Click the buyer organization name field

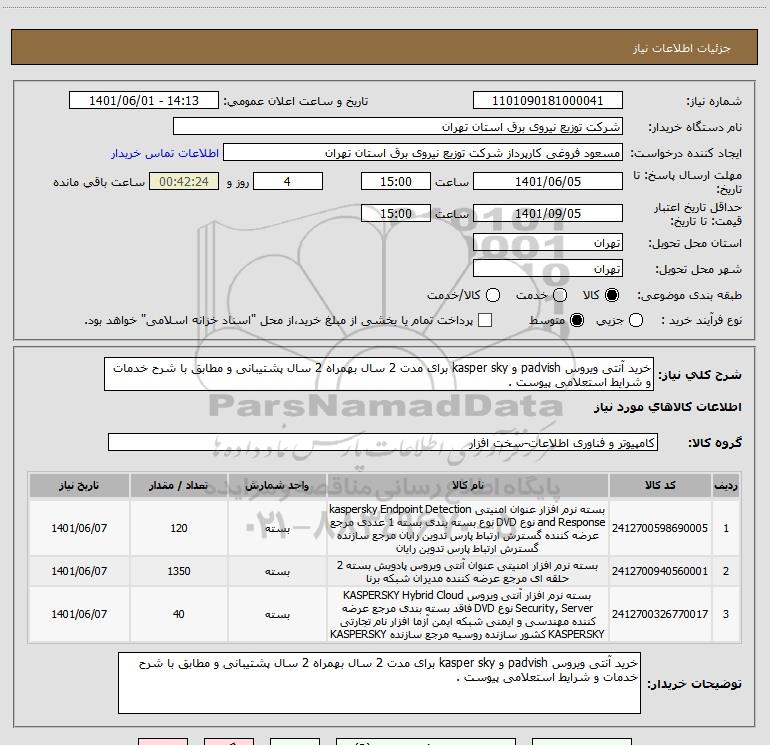[398, 127]
